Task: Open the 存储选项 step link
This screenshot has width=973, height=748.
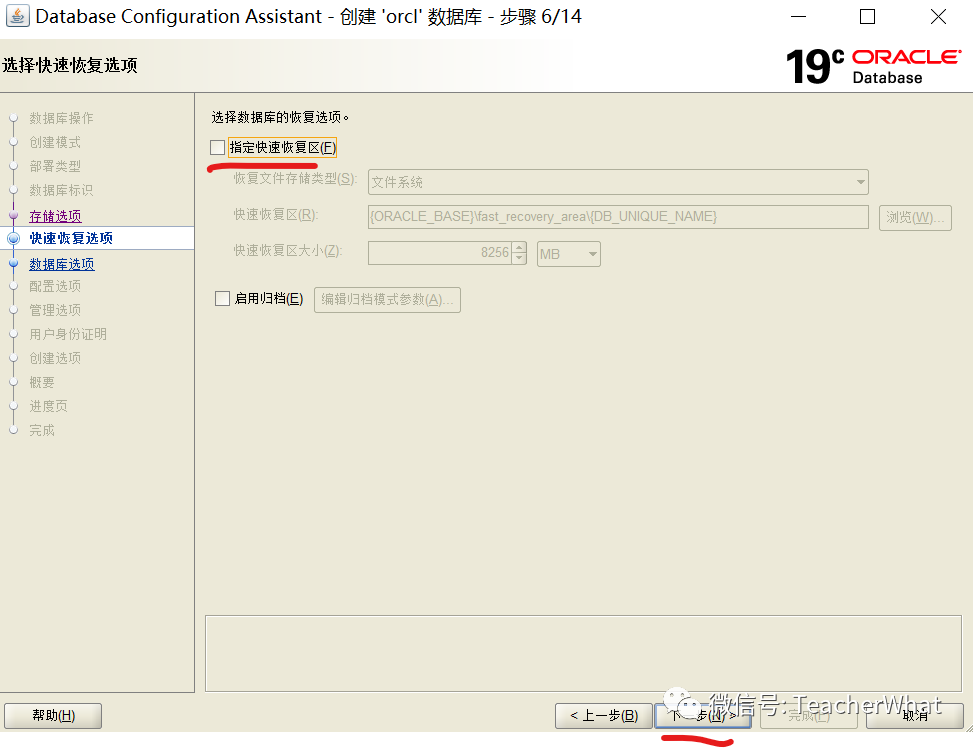Action: (x=55, y=216)
